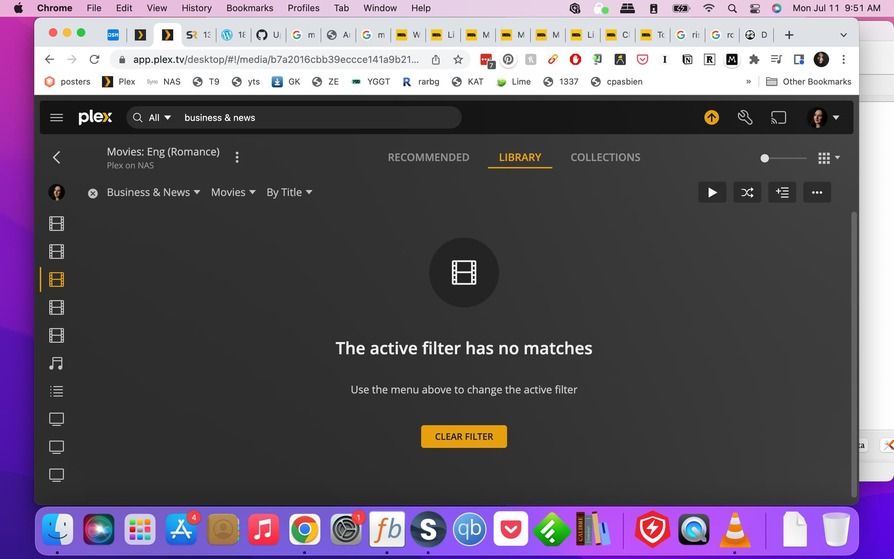Open qBittorrent from the dock
This screenshot has width=894, height=559.
point(469,530)
